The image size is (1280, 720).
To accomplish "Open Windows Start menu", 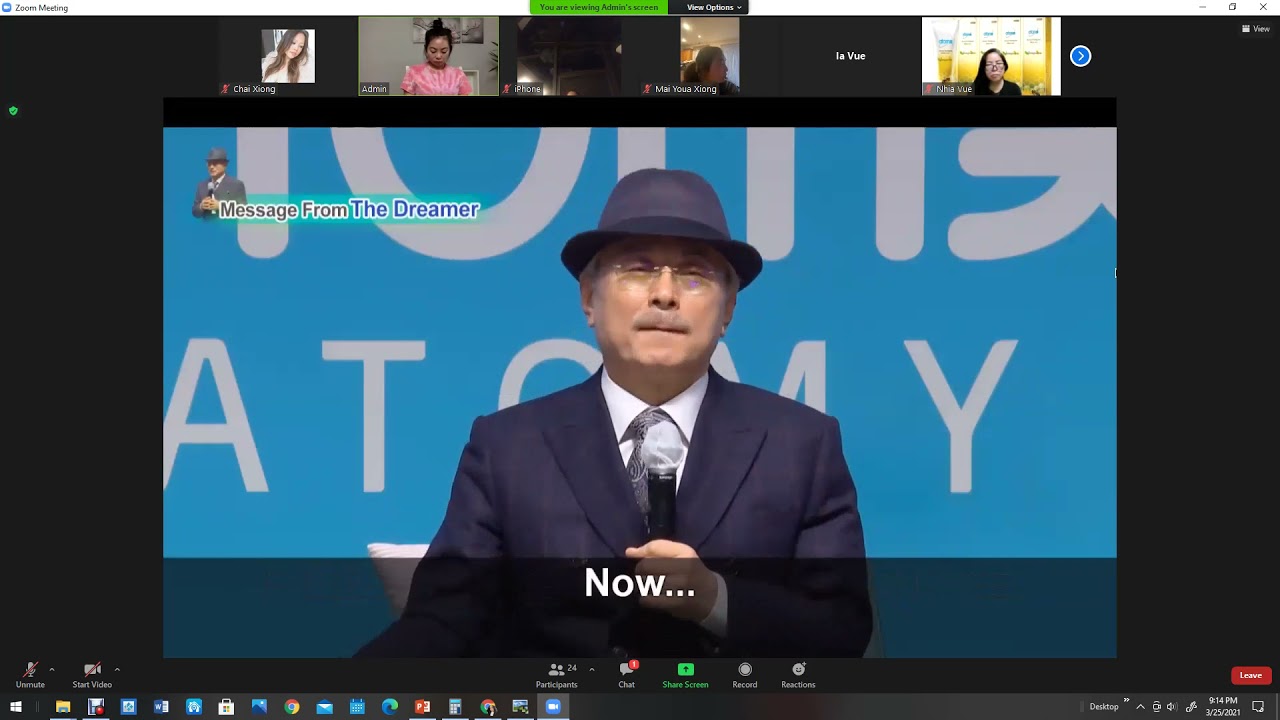I will pos(16,707).
